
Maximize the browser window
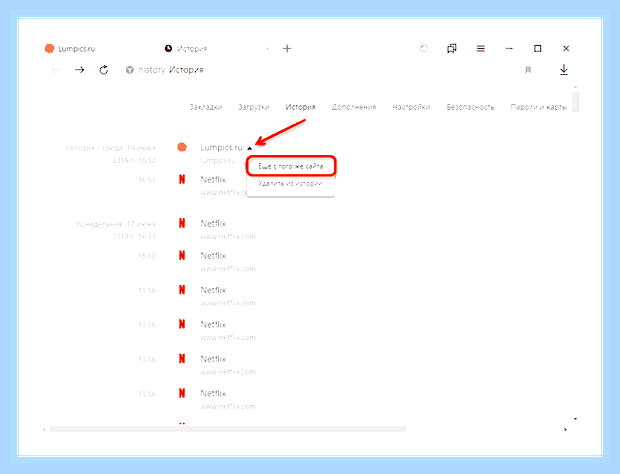point(537,49)
